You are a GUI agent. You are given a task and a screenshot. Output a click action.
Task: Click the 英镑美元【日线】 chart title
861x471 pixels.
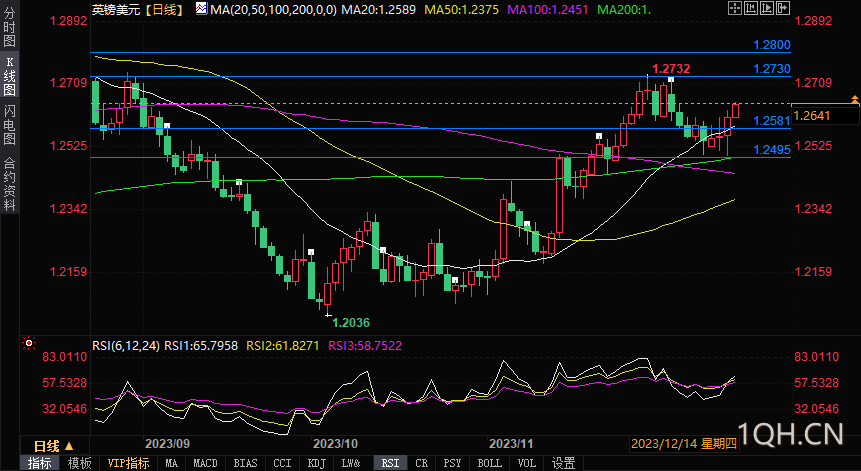pyautogui.click(x=138, y=9)
